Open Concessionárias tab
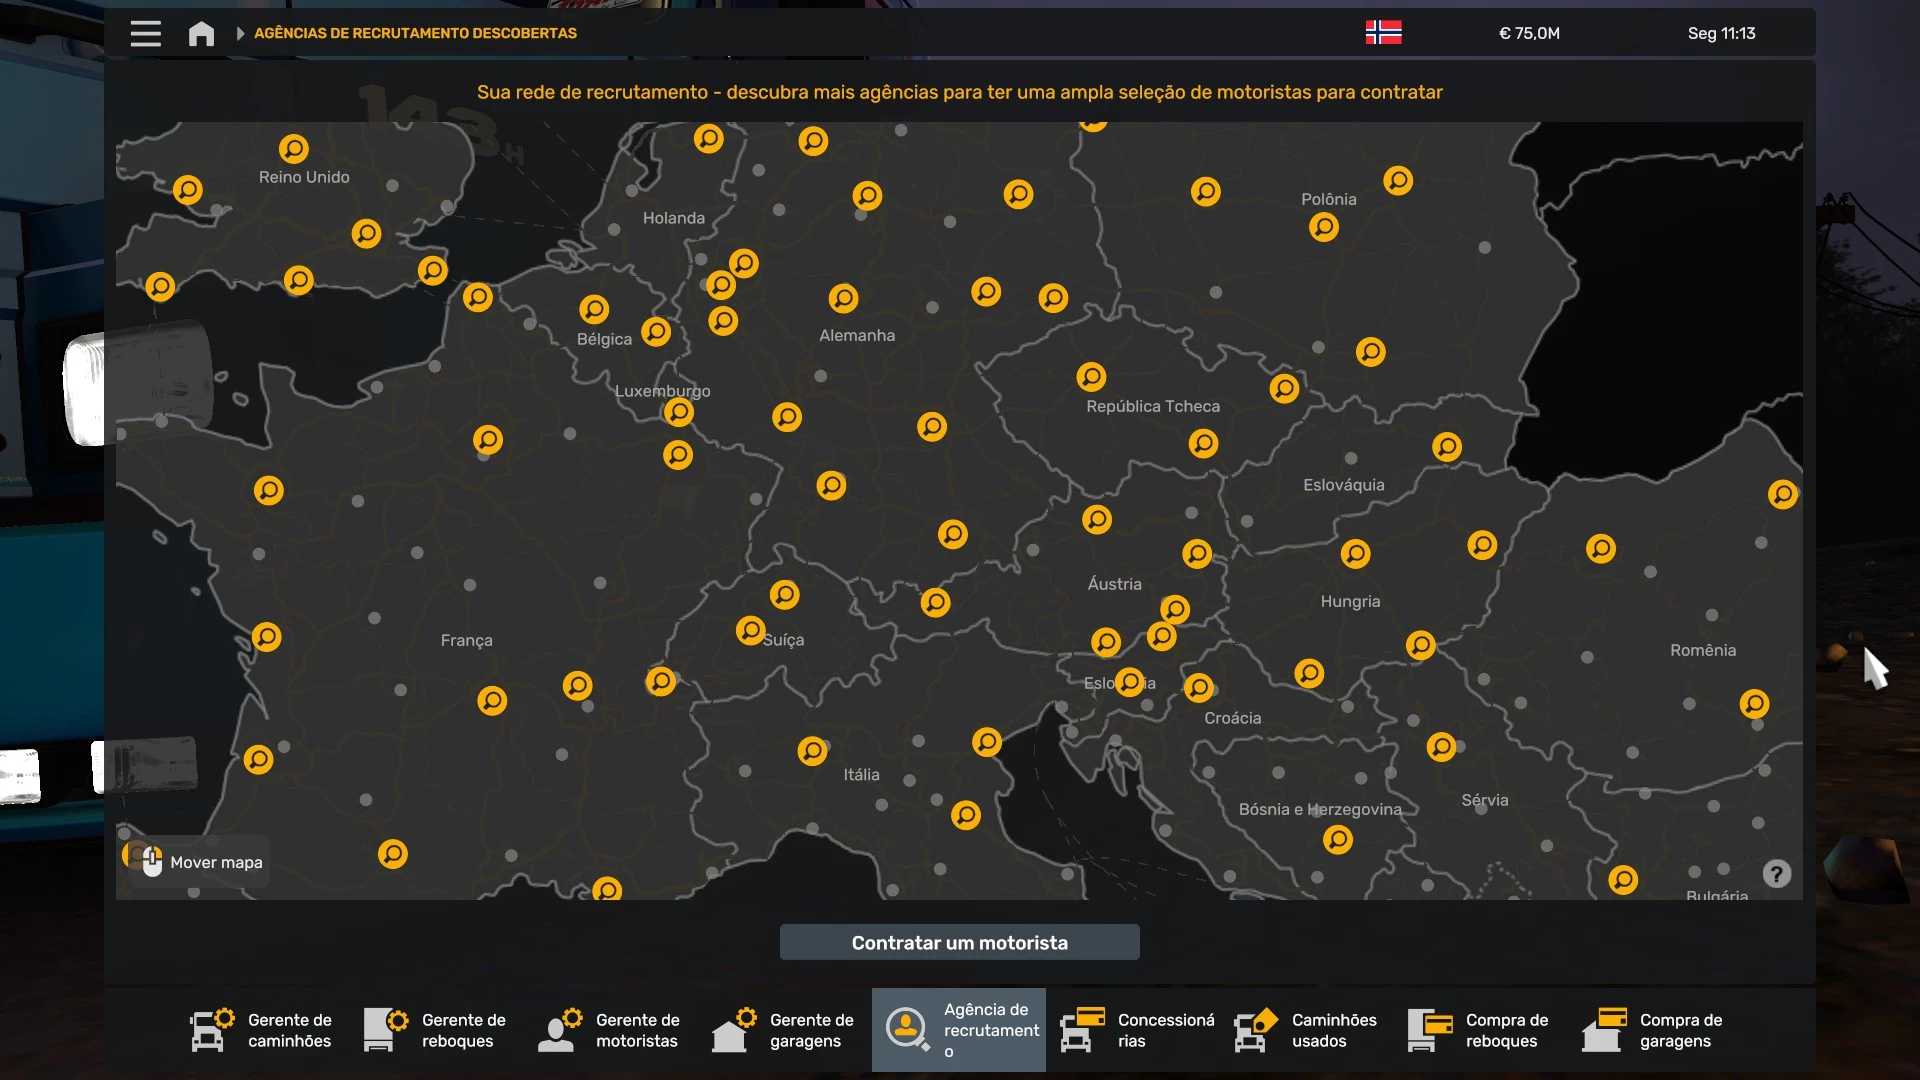This screenshot has width=1920, height=1080. (1138, 1030)
